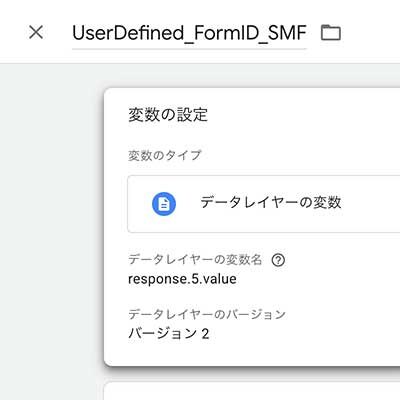Screen dimensions: 400x400
Task: Click the response.5.value variable name value
Action: coord(182,279)
